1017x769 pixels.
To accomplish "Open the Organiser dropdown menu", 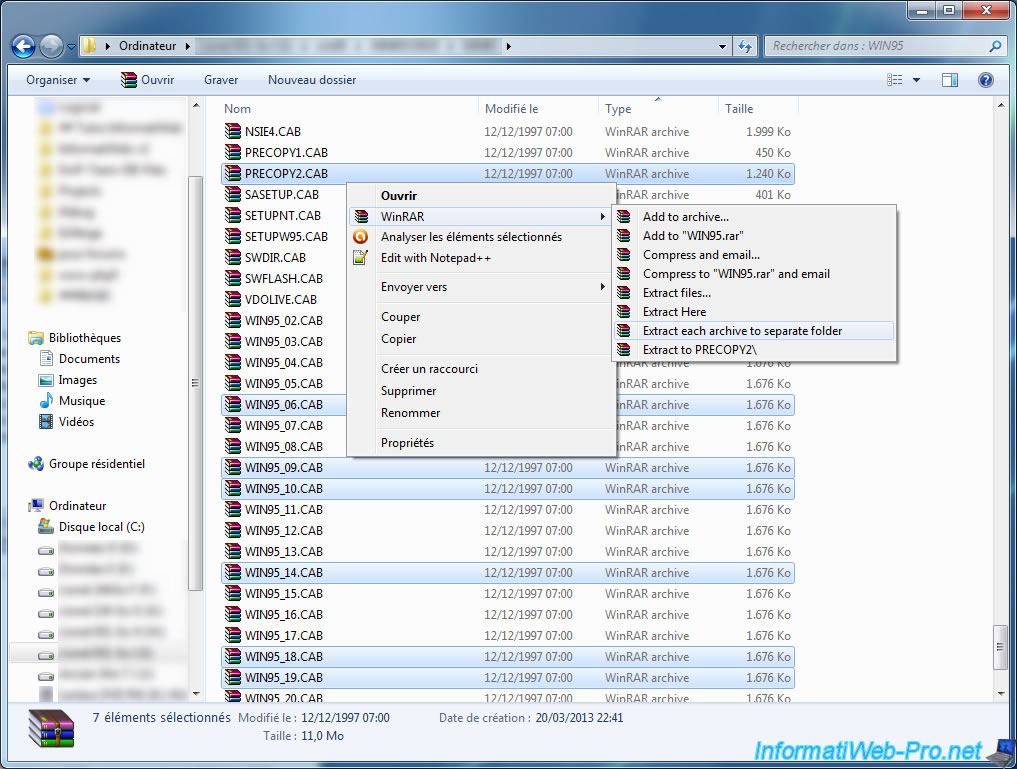I will pos(58,80).
